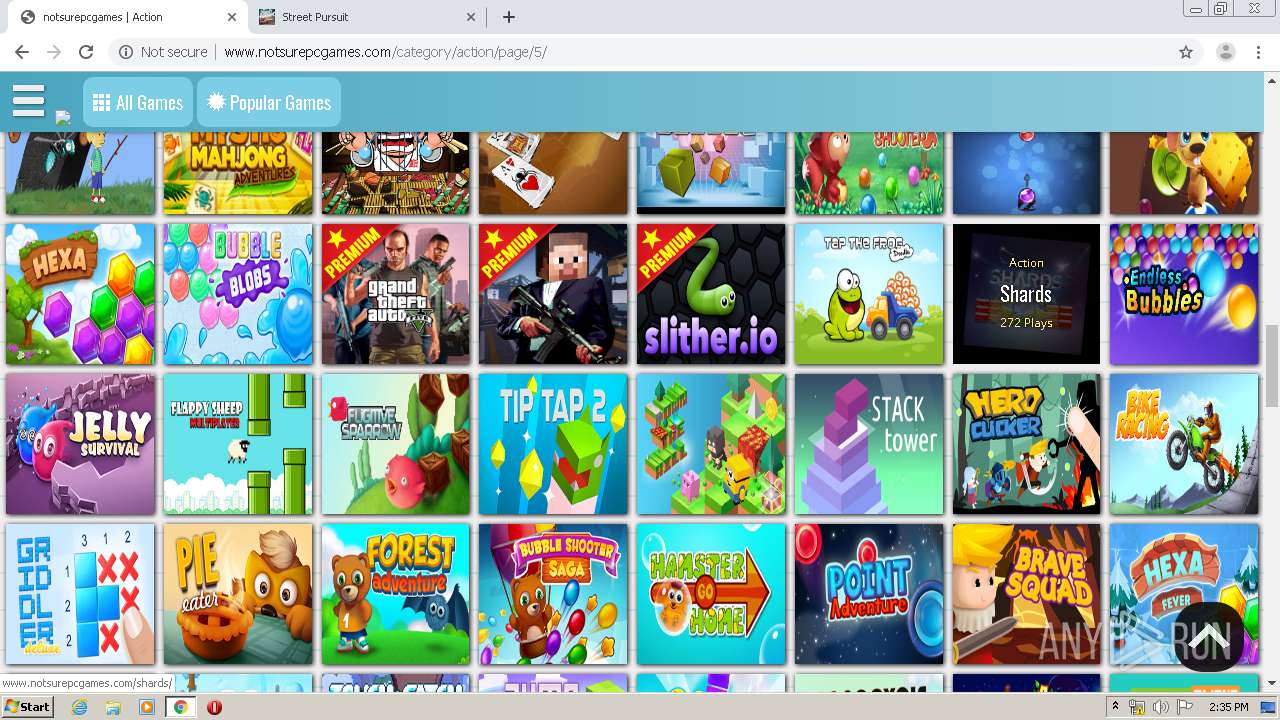1280x720 pixels.
Task: Open the Brave Squad game
Action: [1026, 594]
